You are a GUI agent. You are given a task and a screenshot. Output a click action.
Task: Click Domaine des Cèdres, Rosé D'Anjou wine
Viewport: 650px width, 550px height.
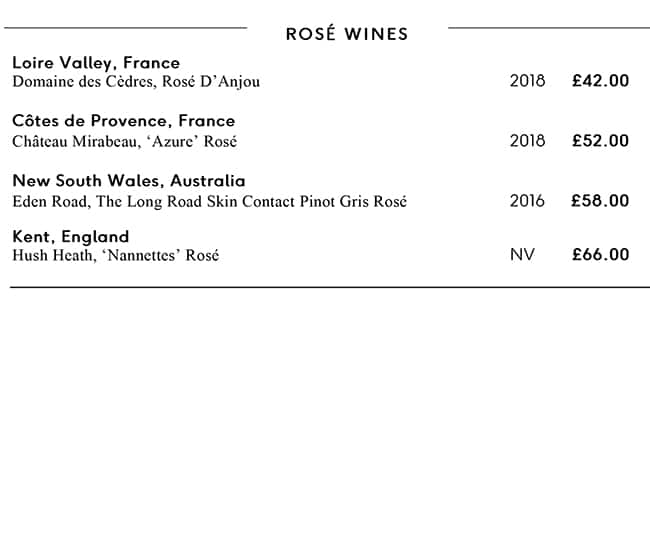pos(136,81)
